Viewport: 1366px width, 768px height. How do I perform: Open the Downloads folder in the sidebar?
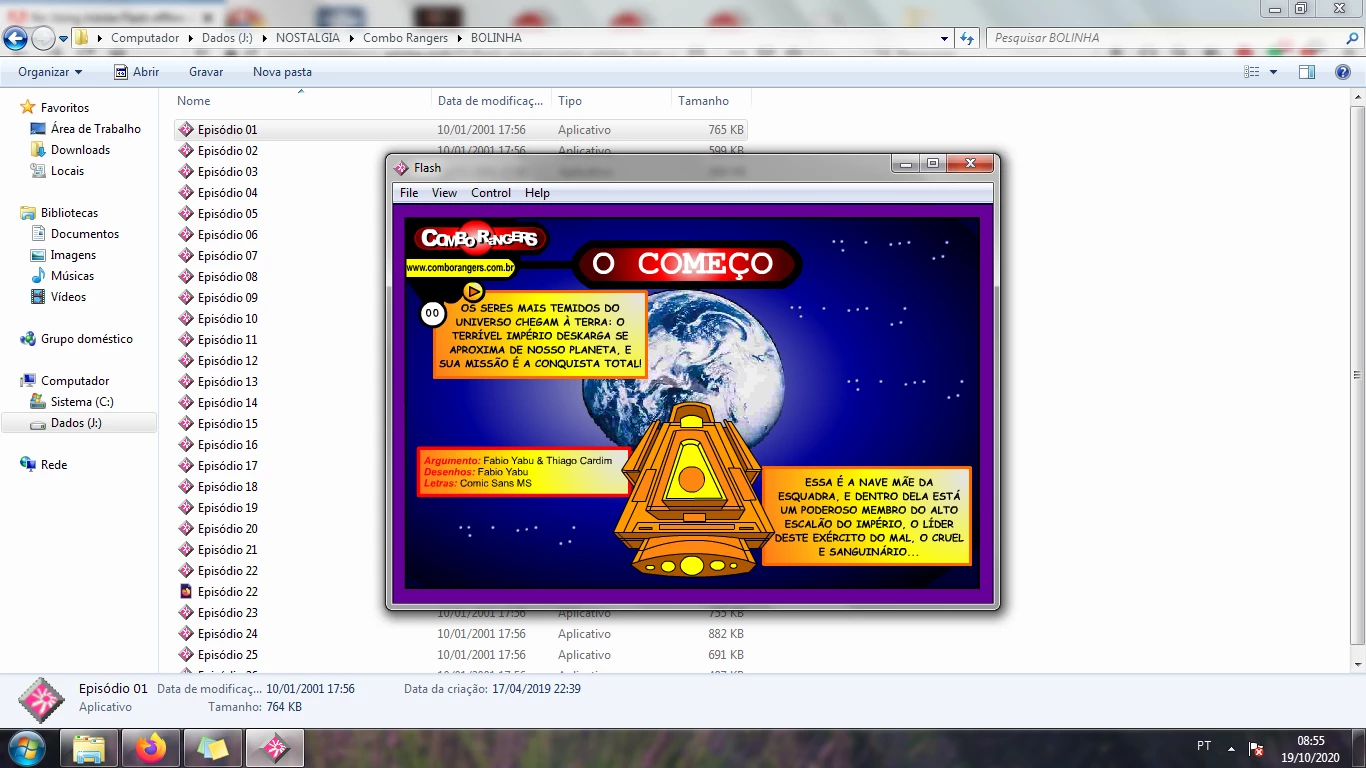tap(81, 150)
